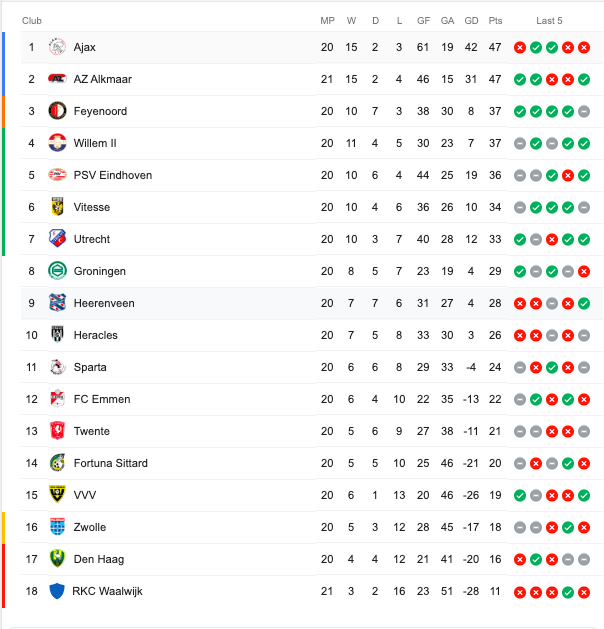Click the Vitesse club crest
The image size is (604, 629).
tap(57, 207)
